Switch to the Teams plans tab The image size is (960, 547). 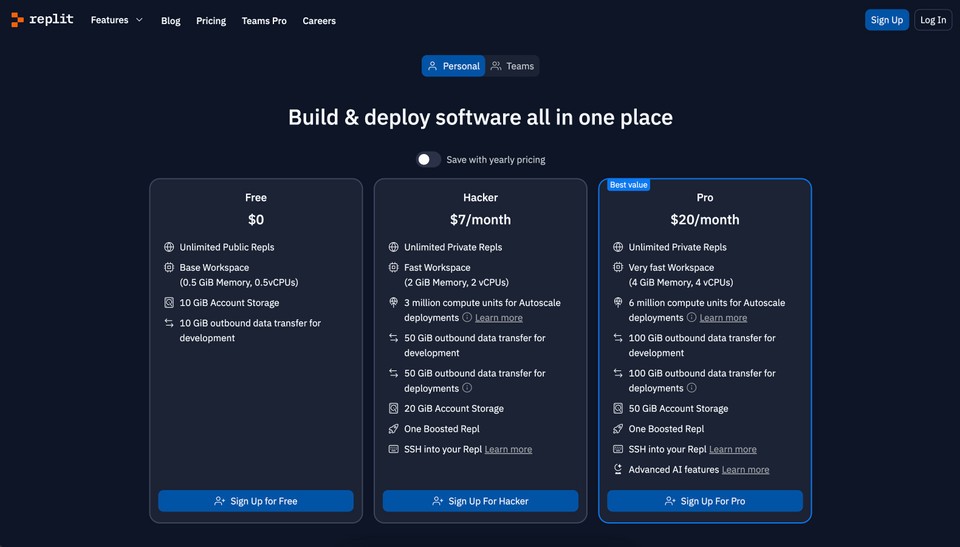512,66
